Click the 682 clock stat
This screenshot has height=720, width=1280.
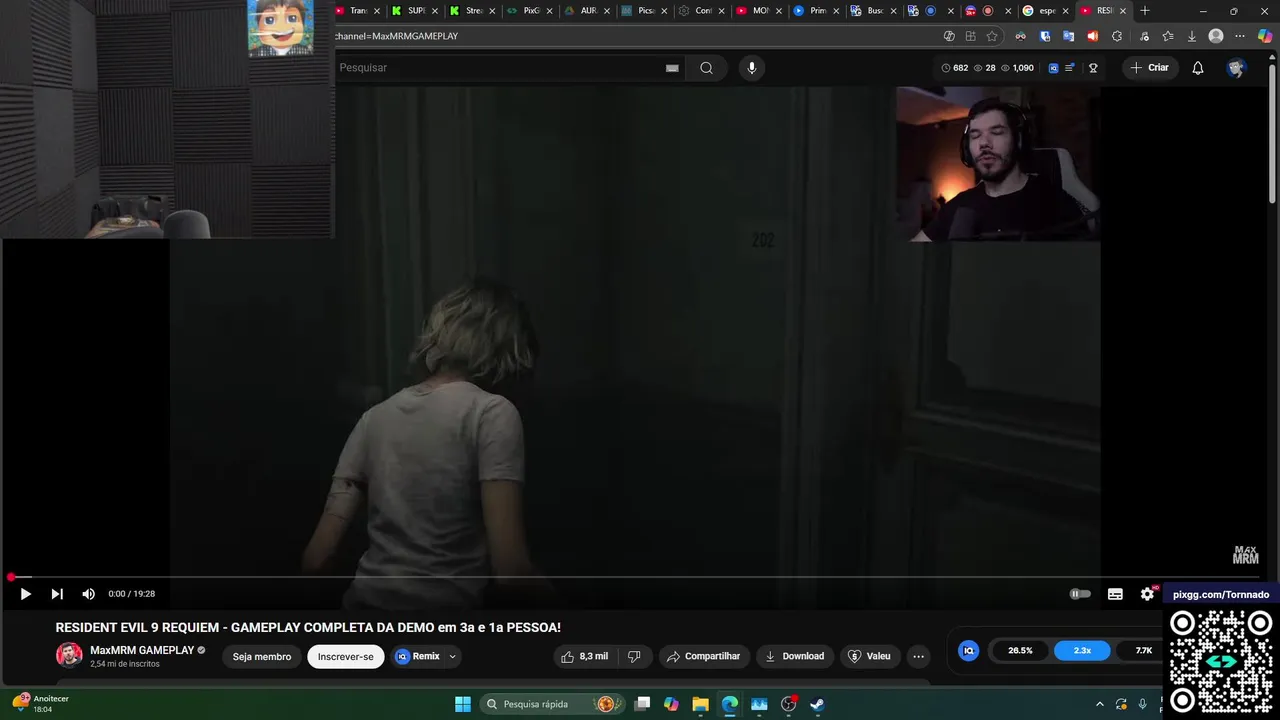955,68
